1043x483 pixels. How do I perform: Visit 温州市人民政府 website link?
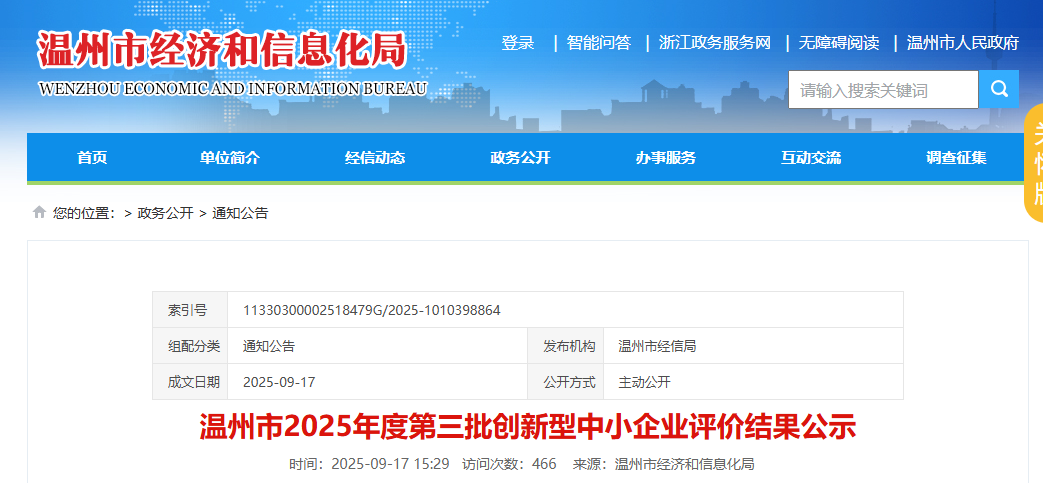click(962, 43)
